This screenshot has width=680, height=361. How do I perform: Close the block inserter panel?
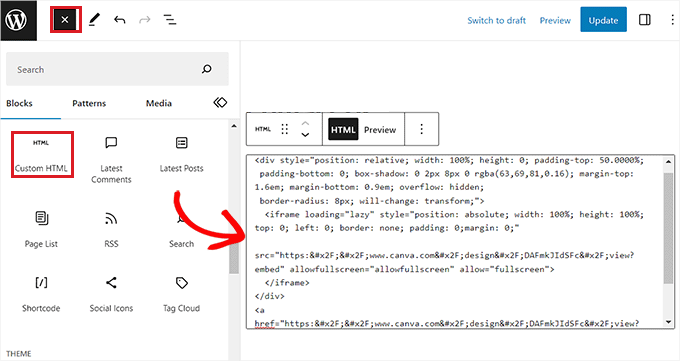point(65,20)
